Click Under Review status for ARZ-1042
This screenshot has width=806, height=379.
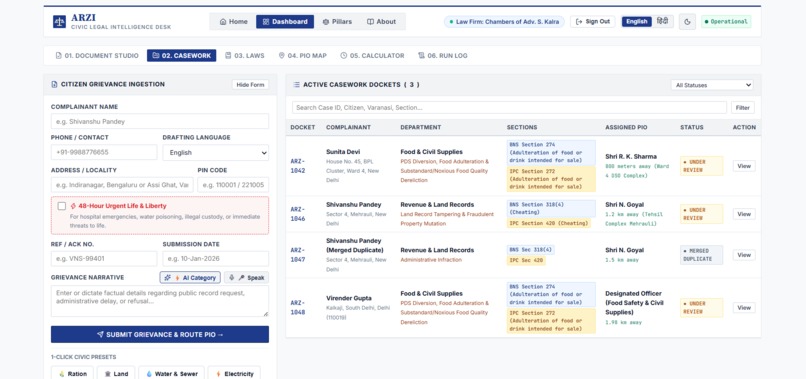701,166
